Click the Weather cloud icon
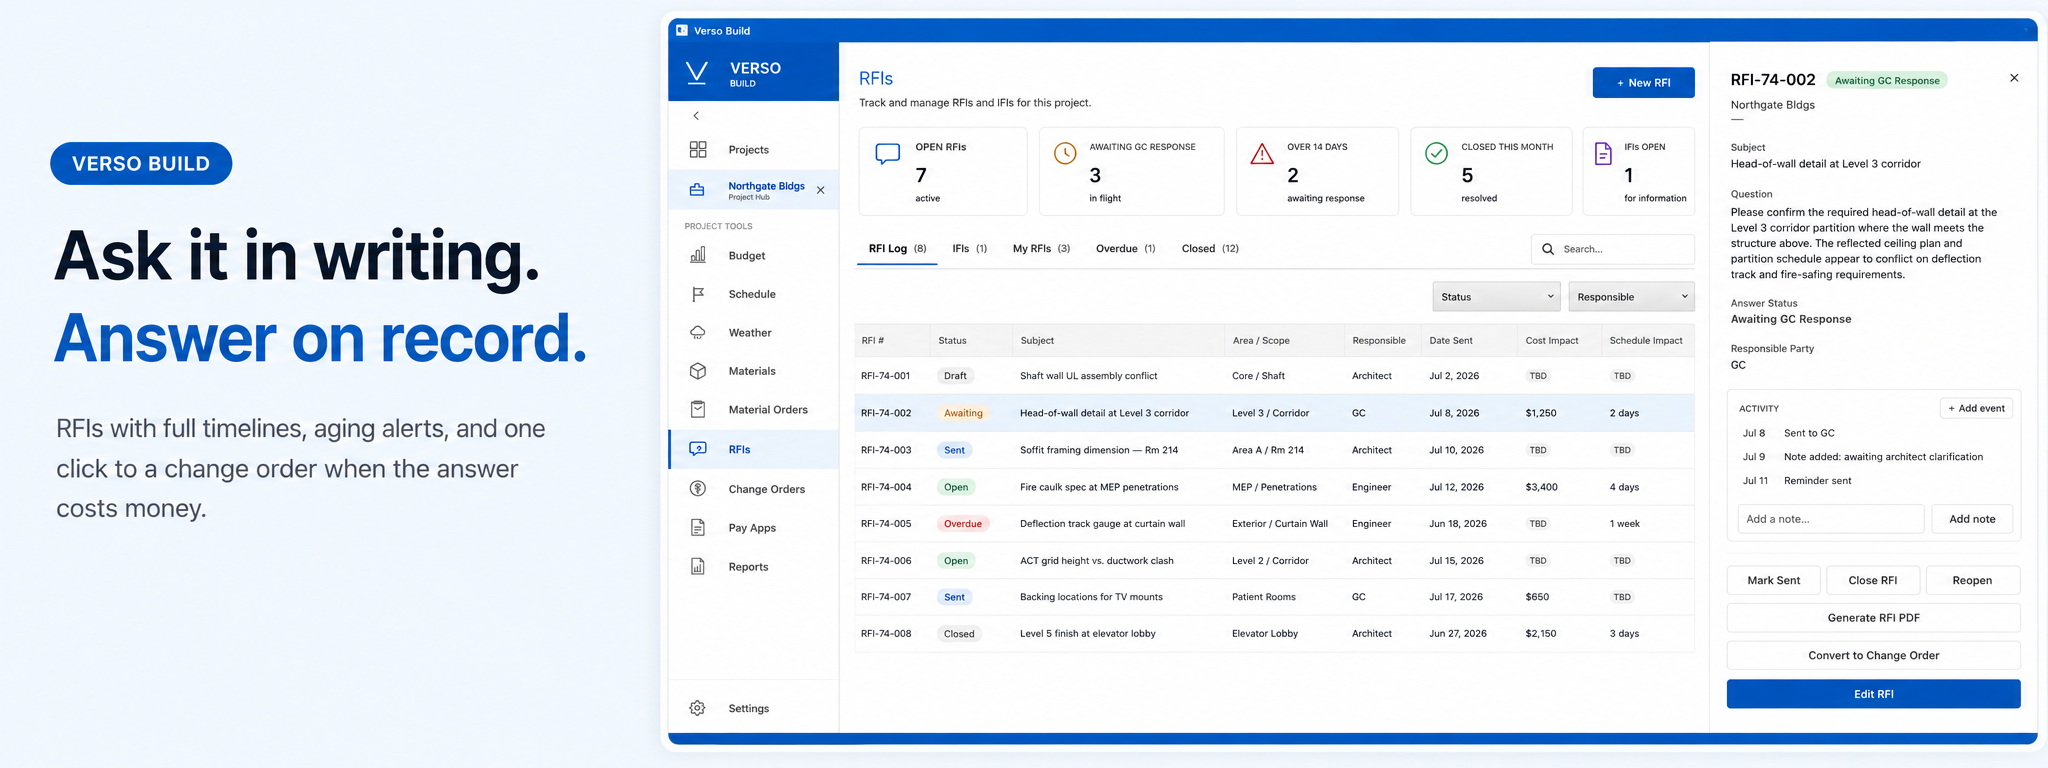The height and width of the screenshot is (768, 2048). tap(698, 332)
